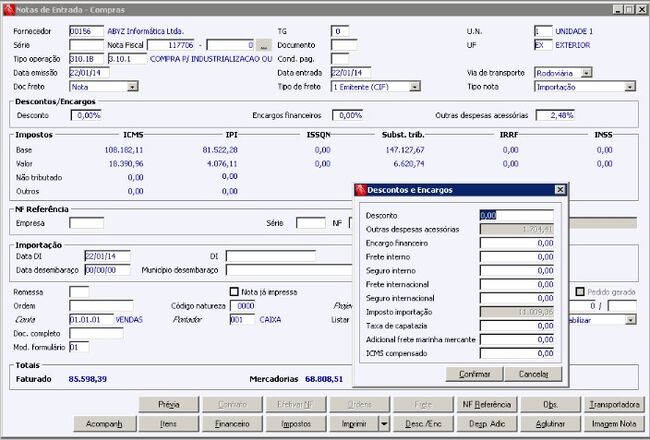Confirm the Descontos e Encargos dialog
Viewport: 650px width, 440px height.
475,374
